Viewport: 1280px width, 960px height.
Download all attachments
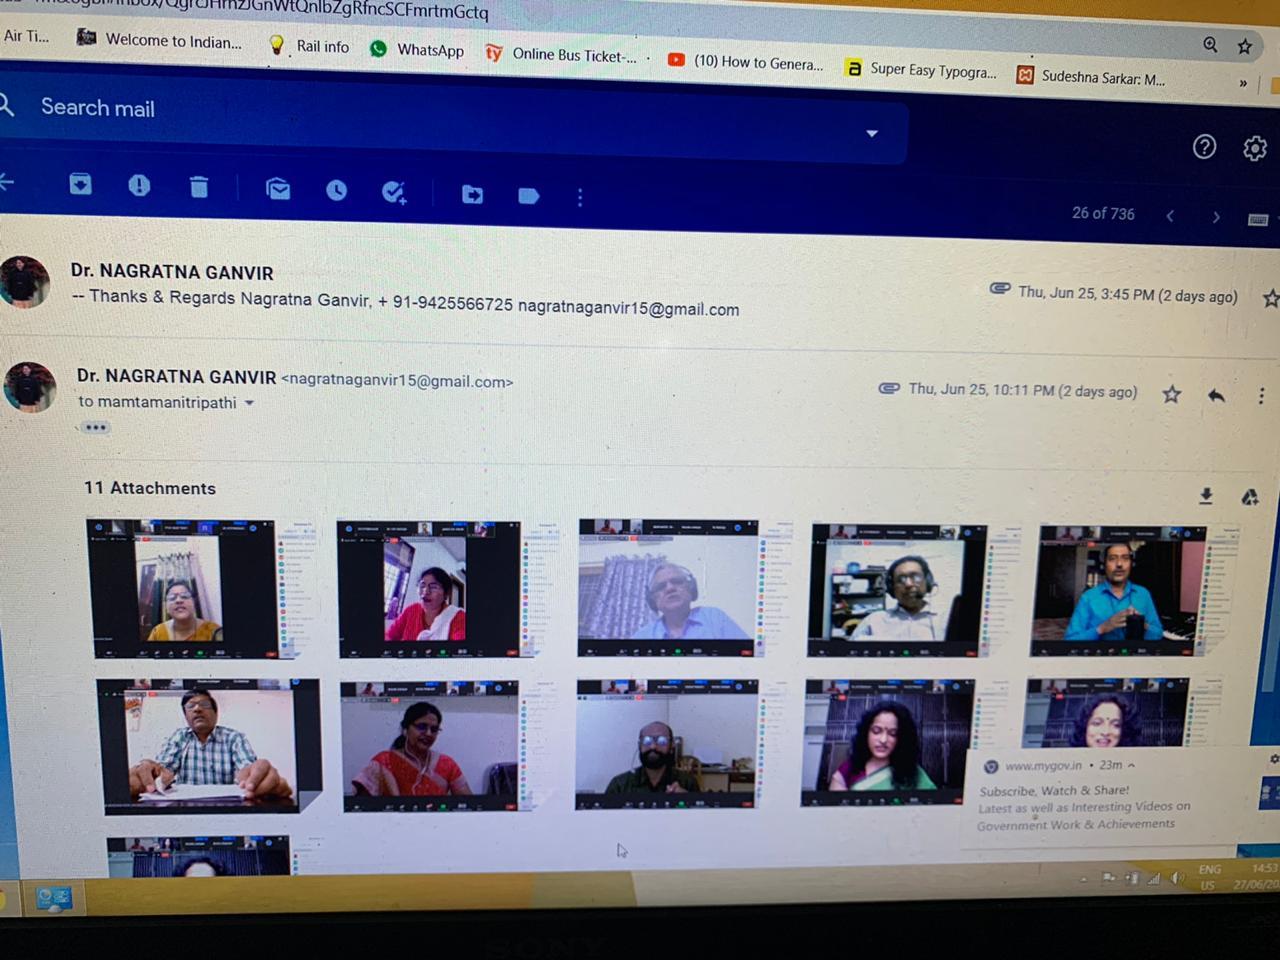point(1206,496)
